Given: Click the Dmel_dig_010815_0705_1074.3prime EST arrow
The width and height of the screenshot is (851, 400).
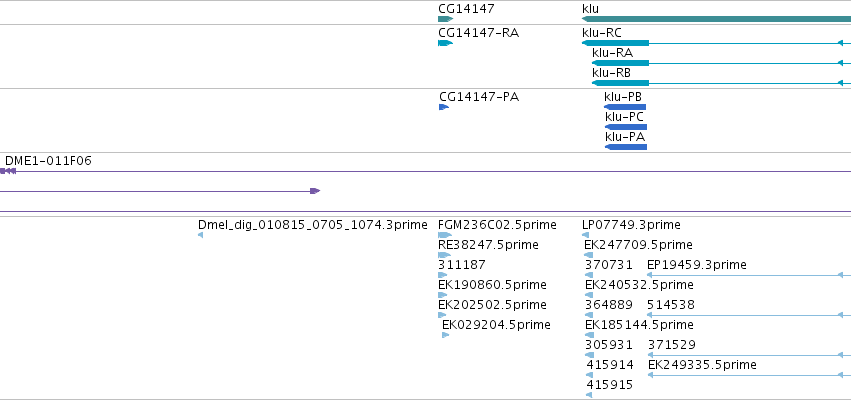Looking at the screenshot, I should click(200, 235).
